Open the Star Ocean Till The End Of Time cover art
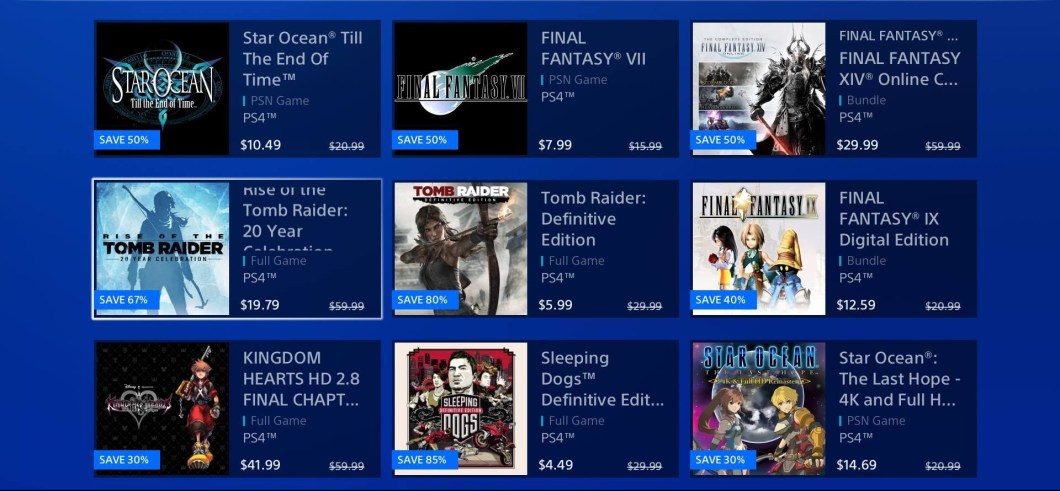 [162, 89]
